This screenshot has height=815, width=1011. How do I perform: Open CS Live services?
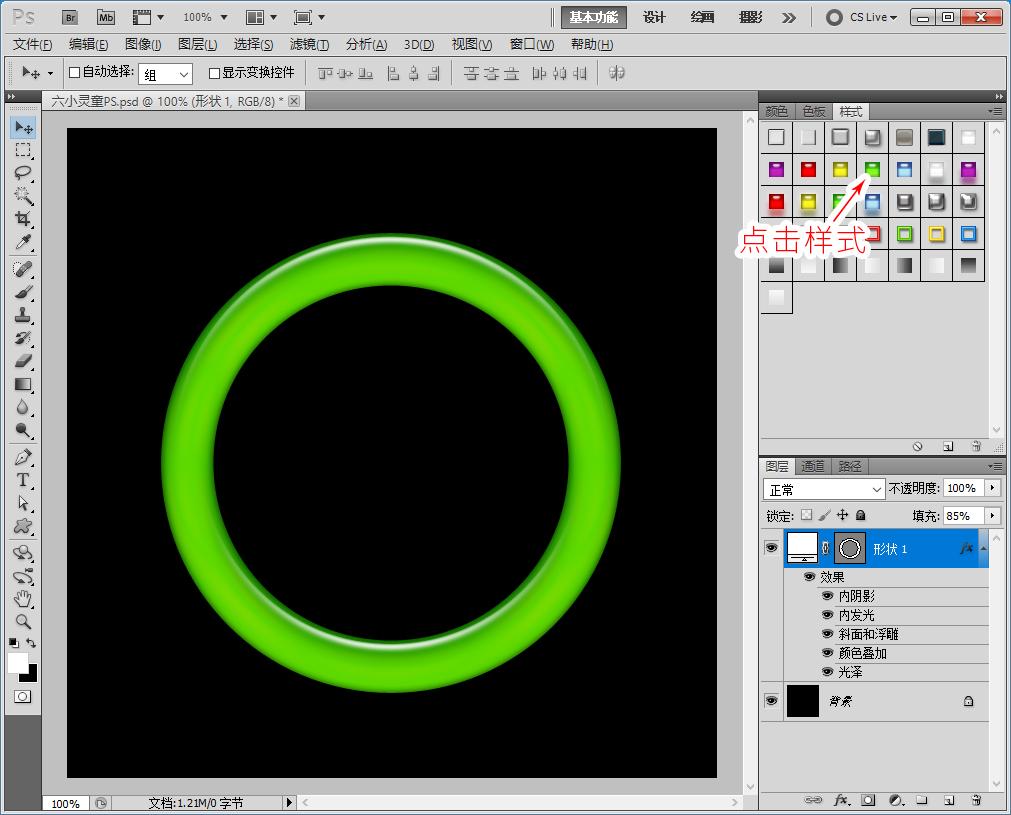point(863,17)
